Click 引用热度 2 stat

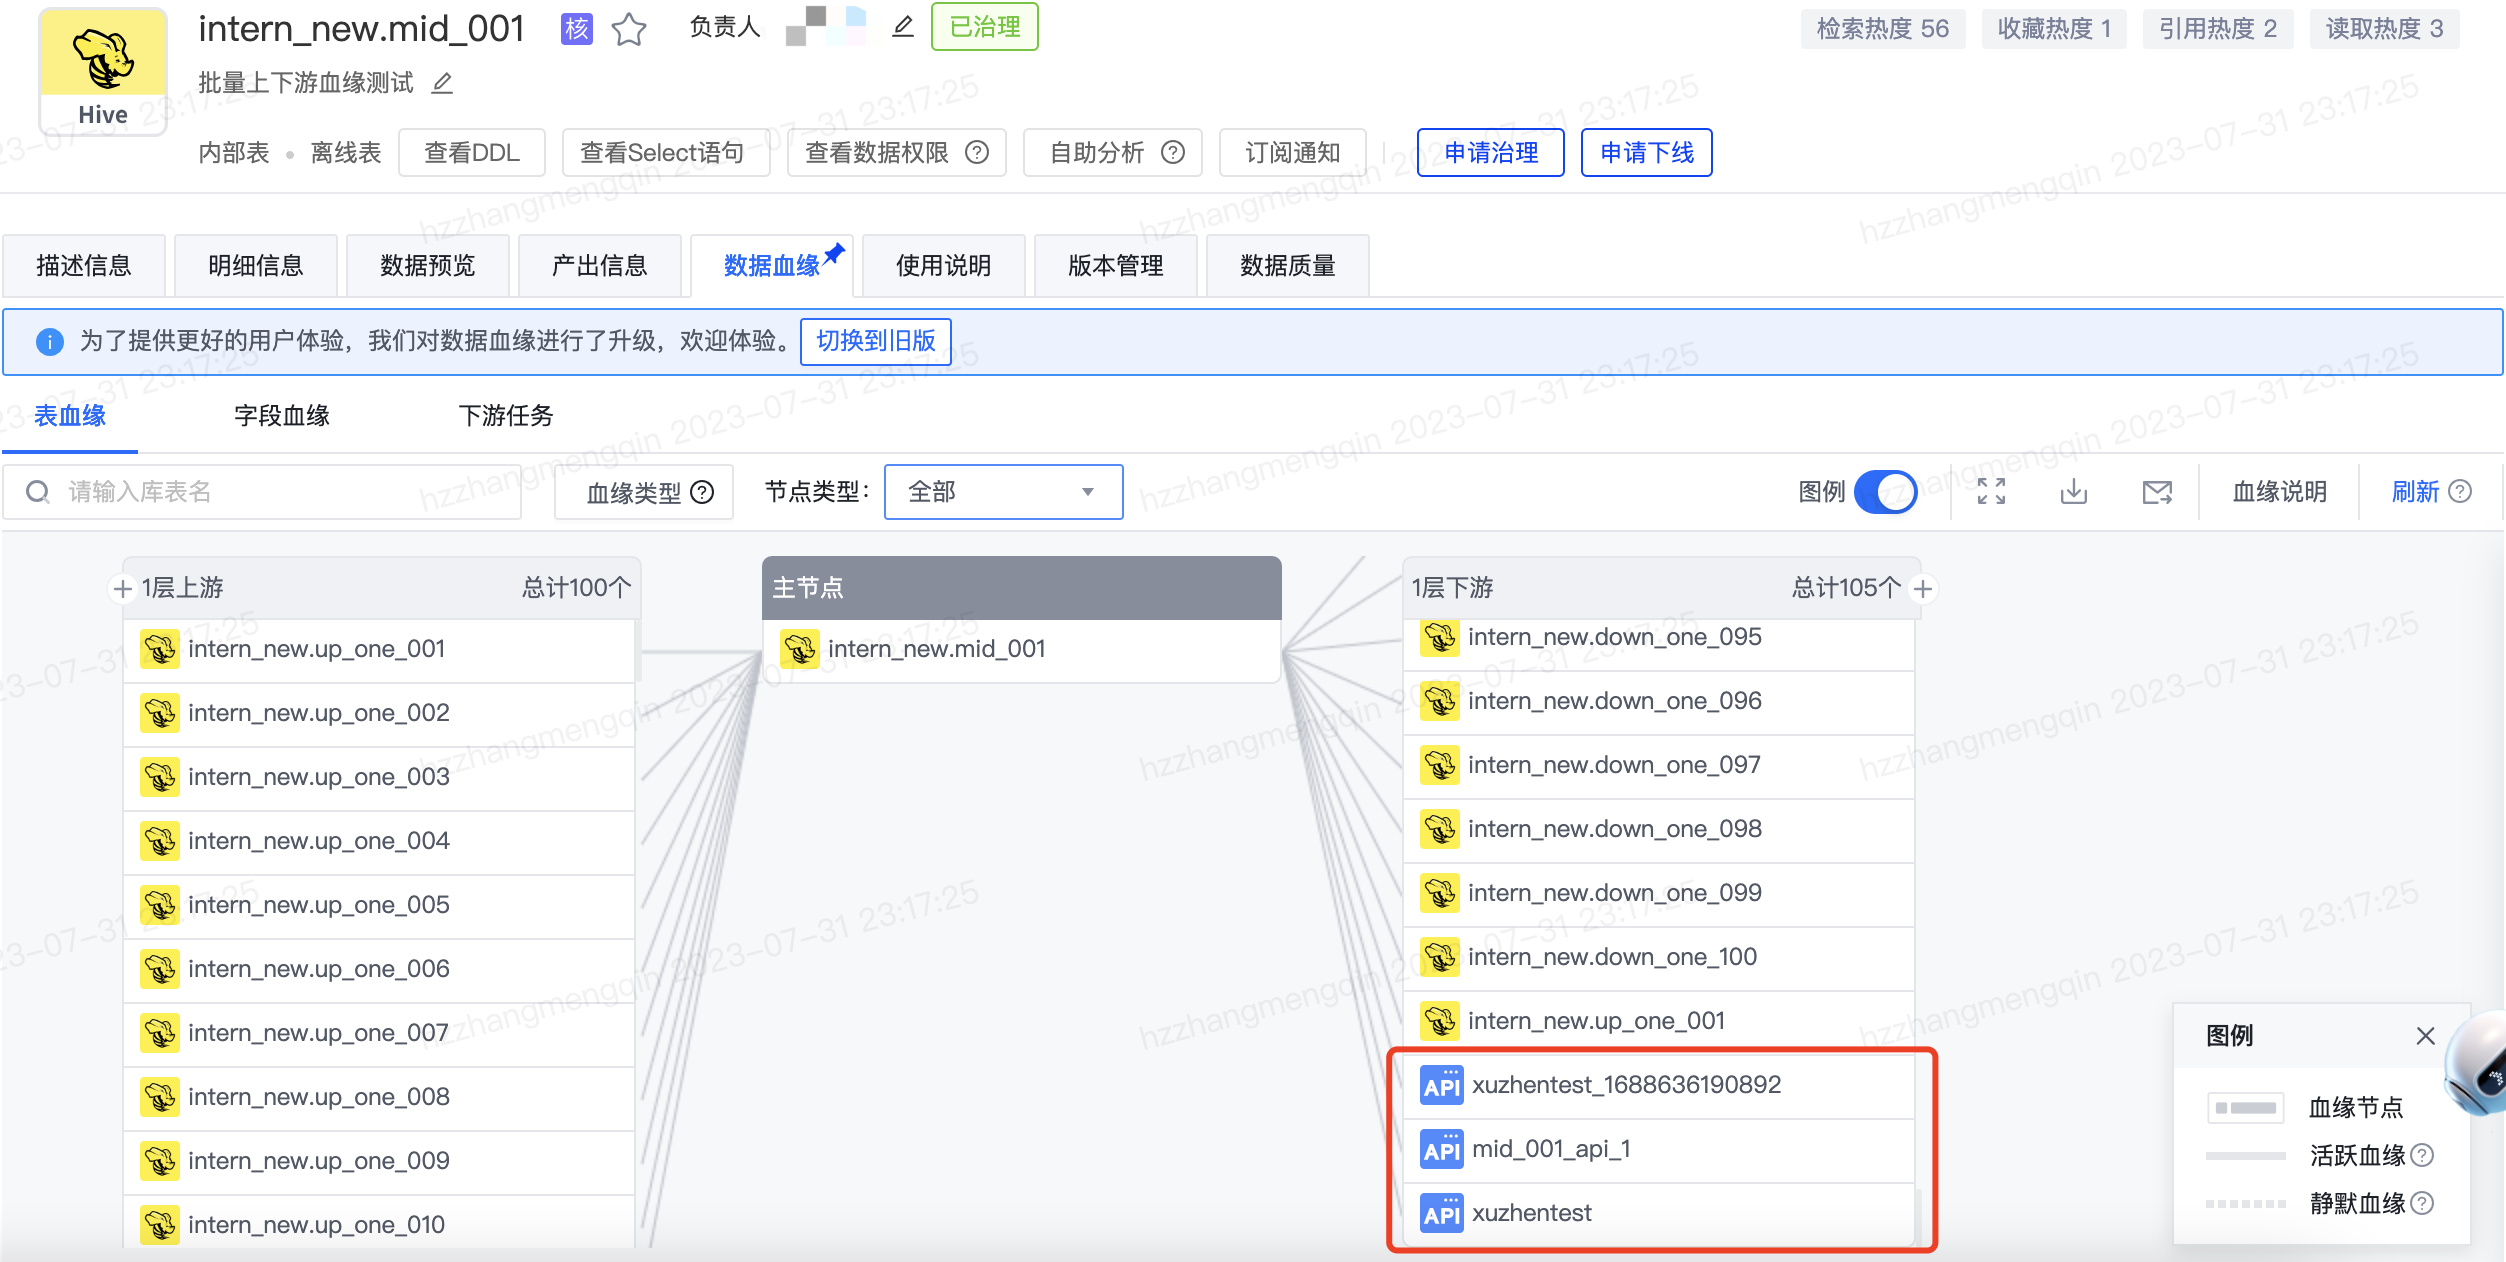pos(2218,29)
